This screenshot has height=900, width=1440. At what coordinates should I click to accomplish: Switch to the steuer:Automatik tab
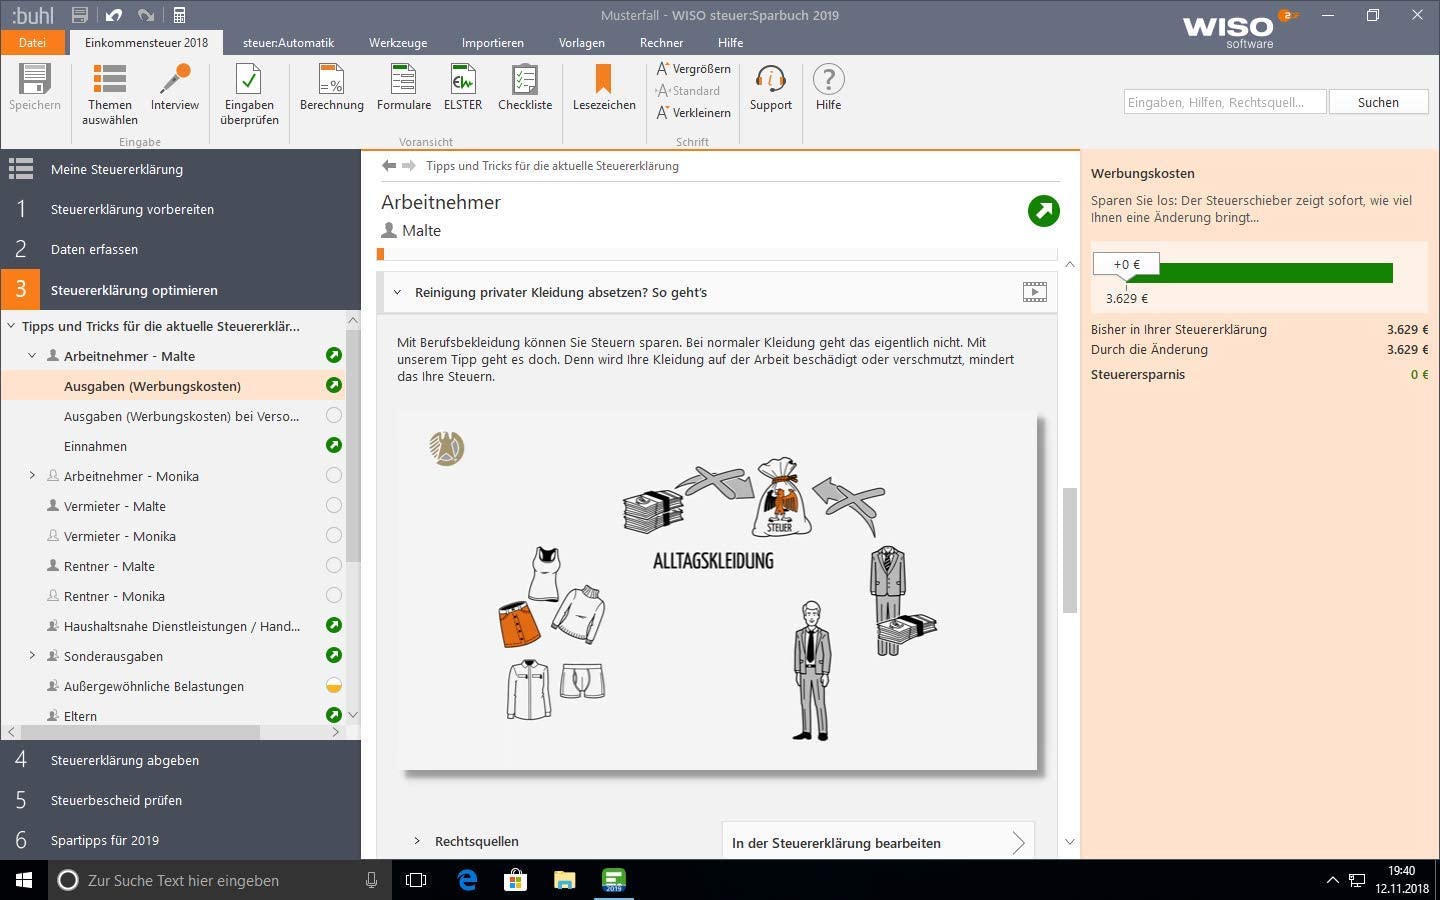coord(288,43)
